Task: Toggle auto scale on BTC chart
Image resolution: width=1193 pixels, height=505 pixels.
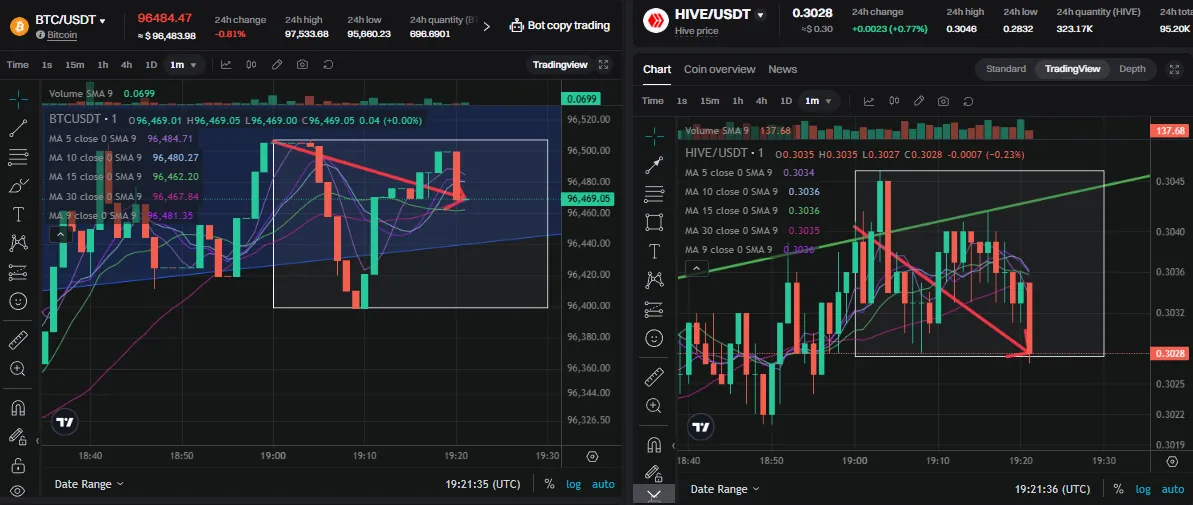Action: (x=603, y=484)
